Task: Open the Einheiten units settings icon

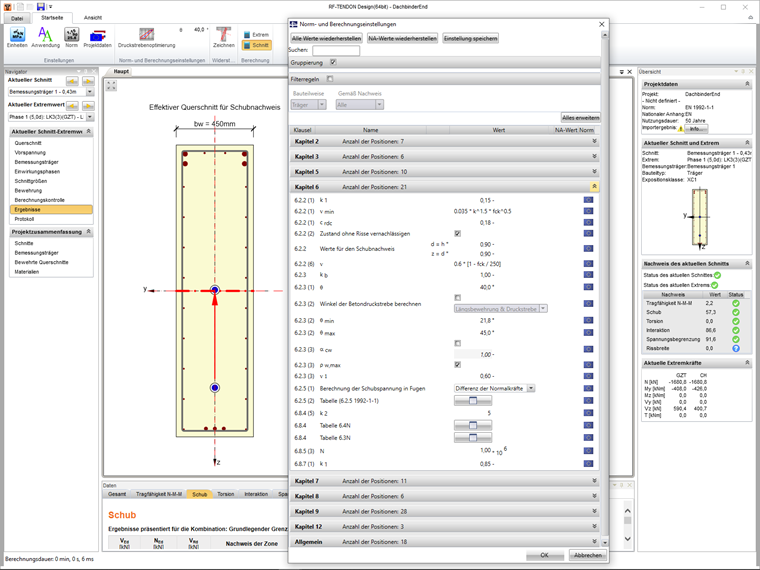Action: click(17, 37)
